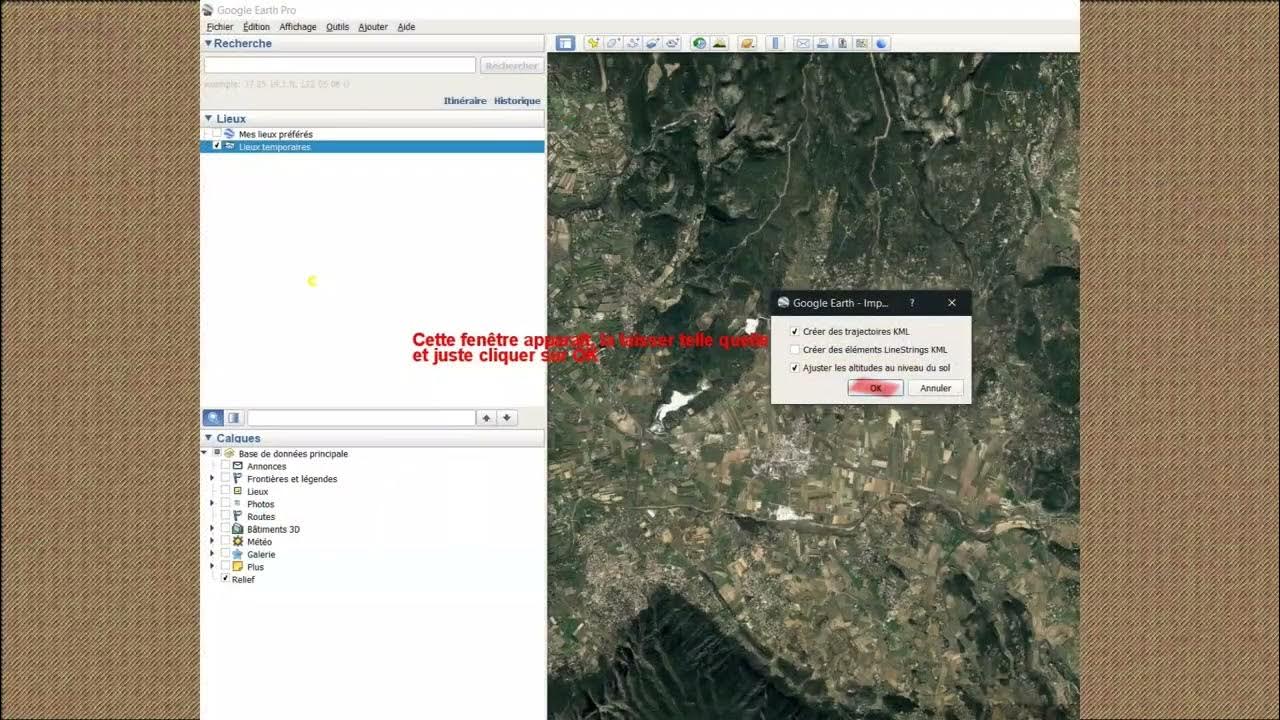Open the Aide menu
This screenshot has height=720, width=1280.
pos(406,27)
